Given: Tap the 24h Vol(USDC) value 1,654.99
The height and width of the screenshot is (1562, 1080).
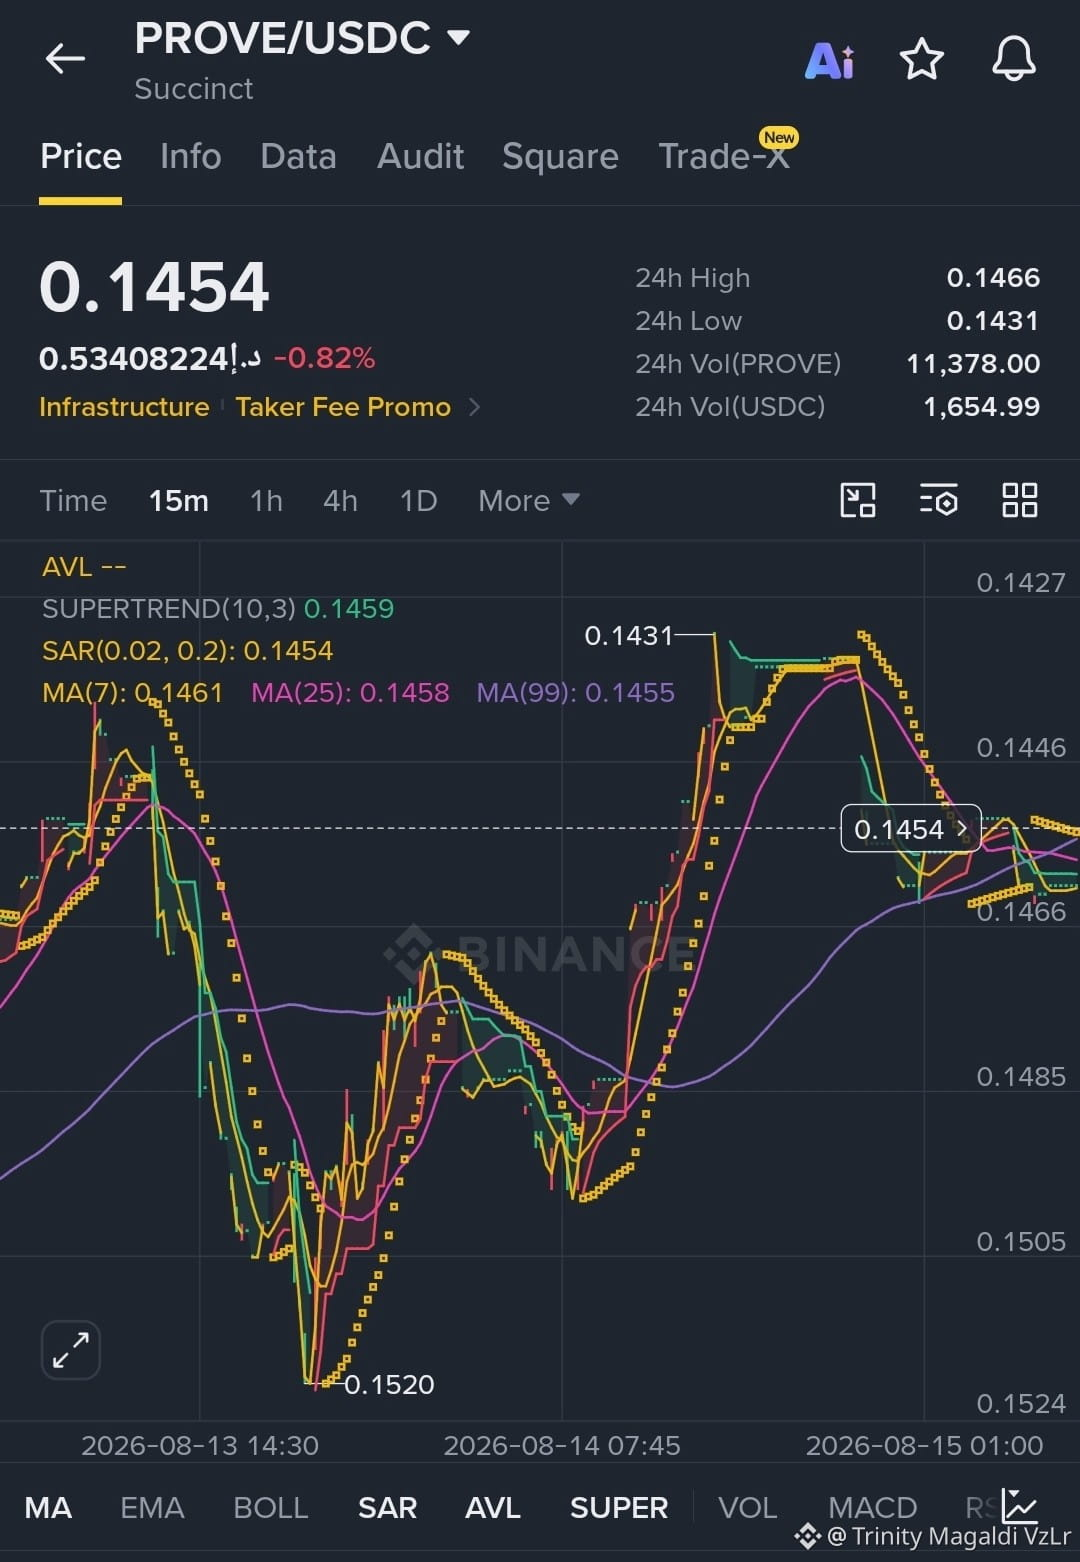Looking at the screenshot, I should (x=981, y=406).
